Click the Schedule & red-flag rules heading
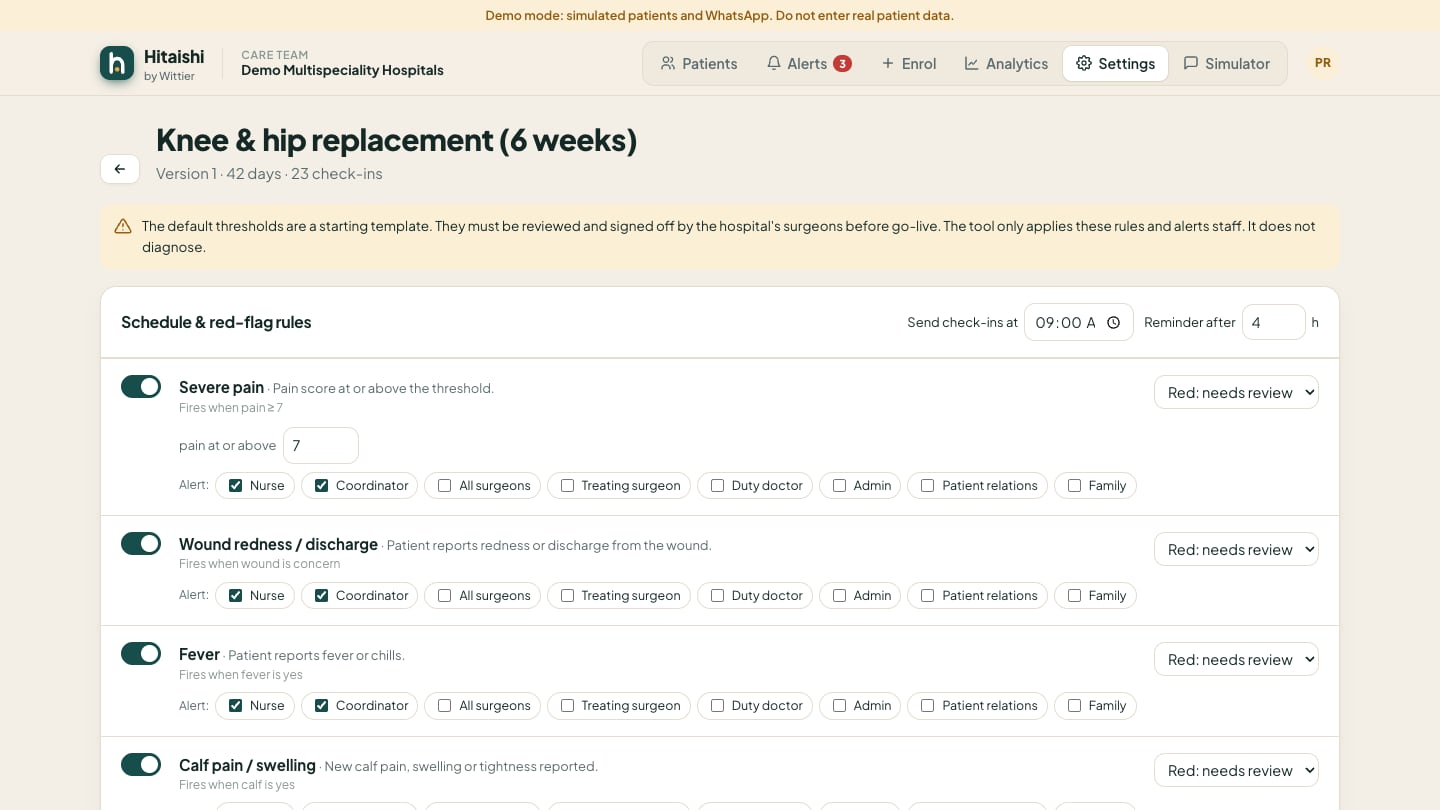Screen dimensions: 1440x810 [x=216, y=322]
